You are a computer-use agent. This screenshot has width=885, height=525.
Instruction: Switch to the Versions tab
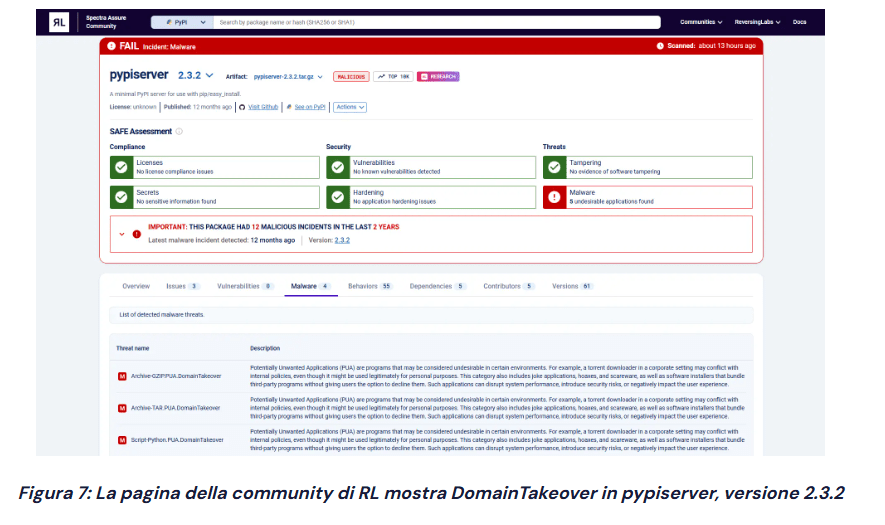coord(571,286)
